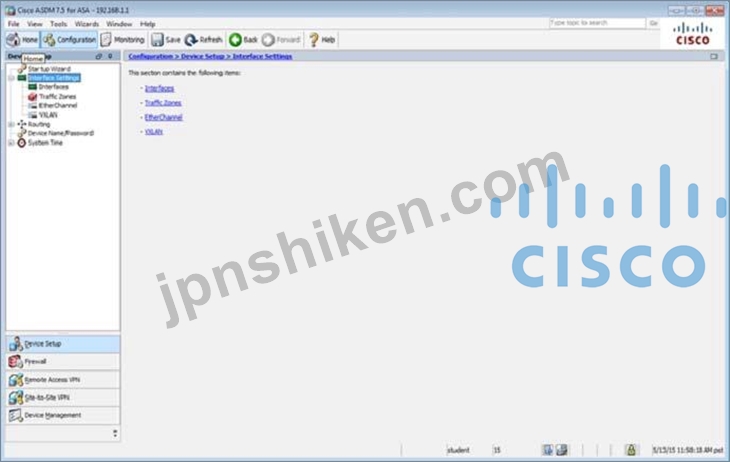Click the lock icon in status bar
This screenshot has width=730, height=462.
(x=631, y=450)
